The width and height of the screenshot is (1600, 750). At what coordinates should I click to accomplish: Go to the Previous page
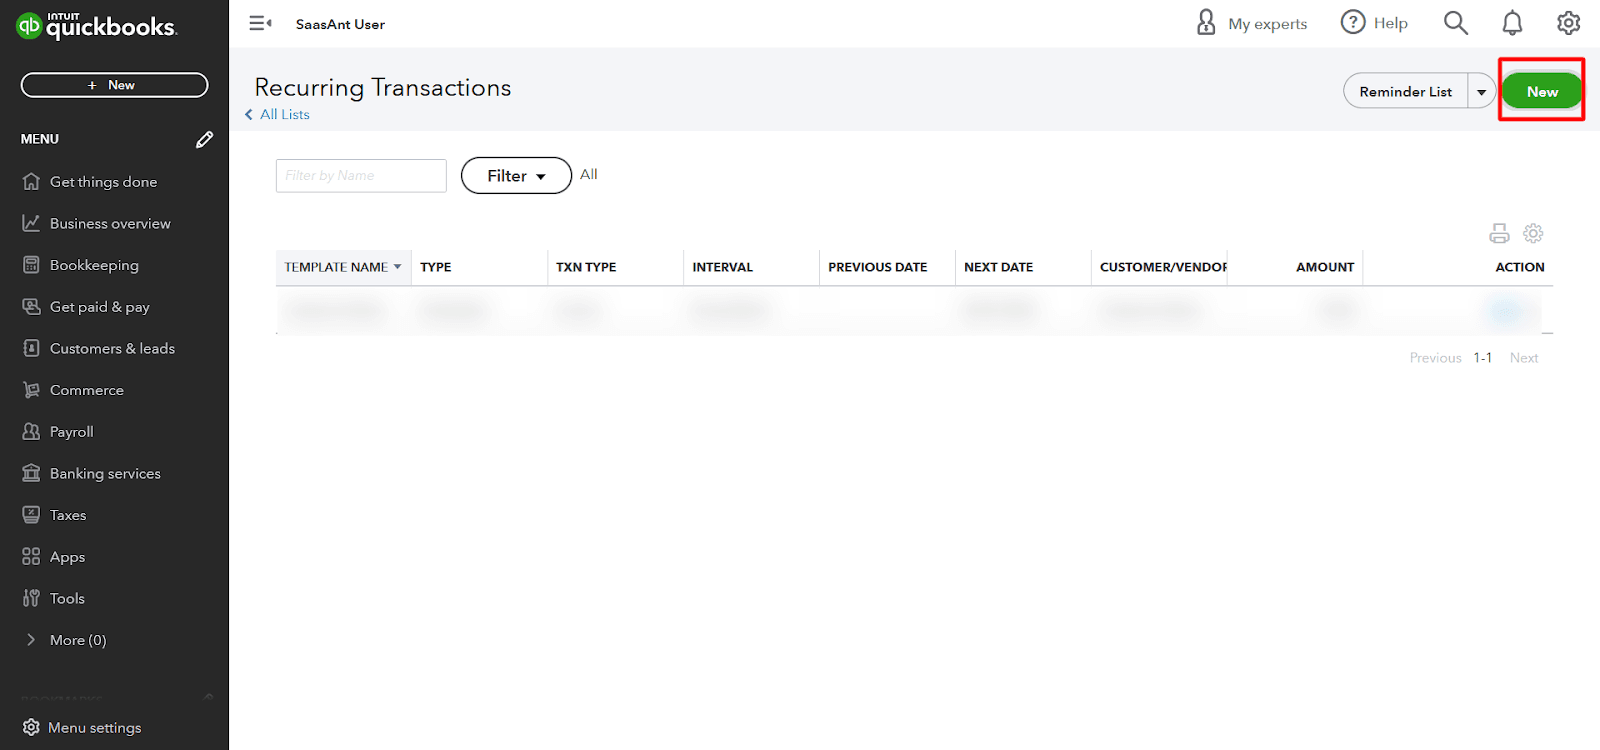1435,357
